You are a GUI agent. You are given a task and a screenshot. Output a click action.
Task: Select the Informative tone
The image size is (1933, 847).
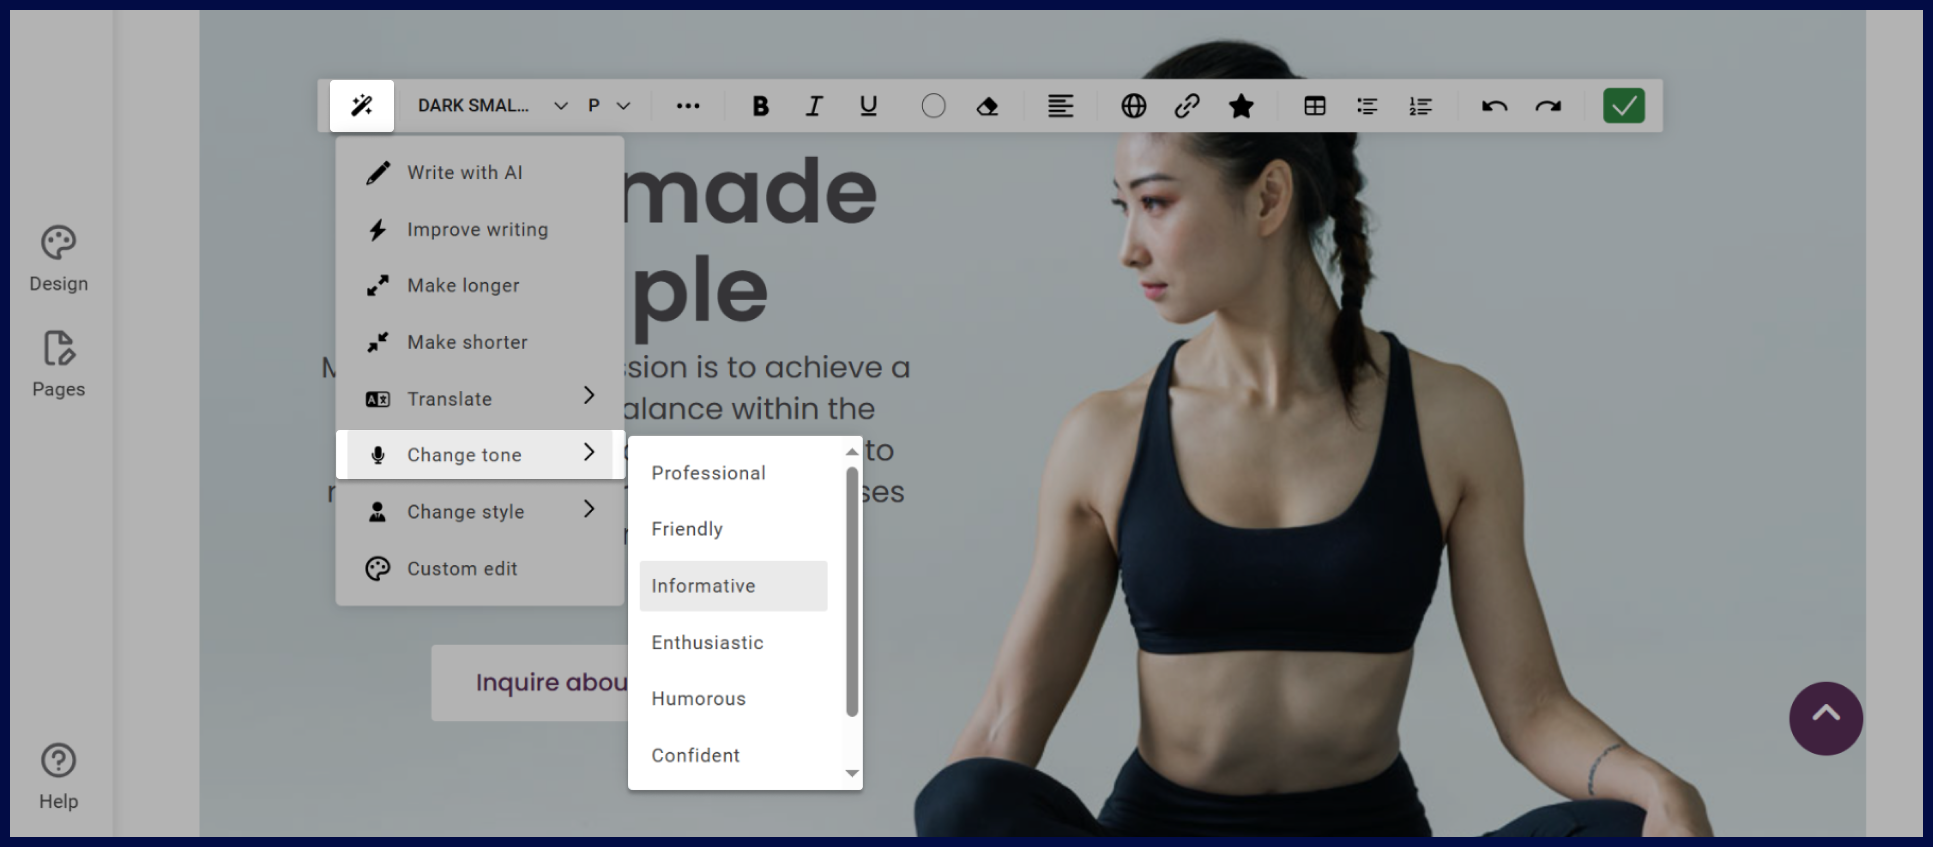(x=734, y=586)
